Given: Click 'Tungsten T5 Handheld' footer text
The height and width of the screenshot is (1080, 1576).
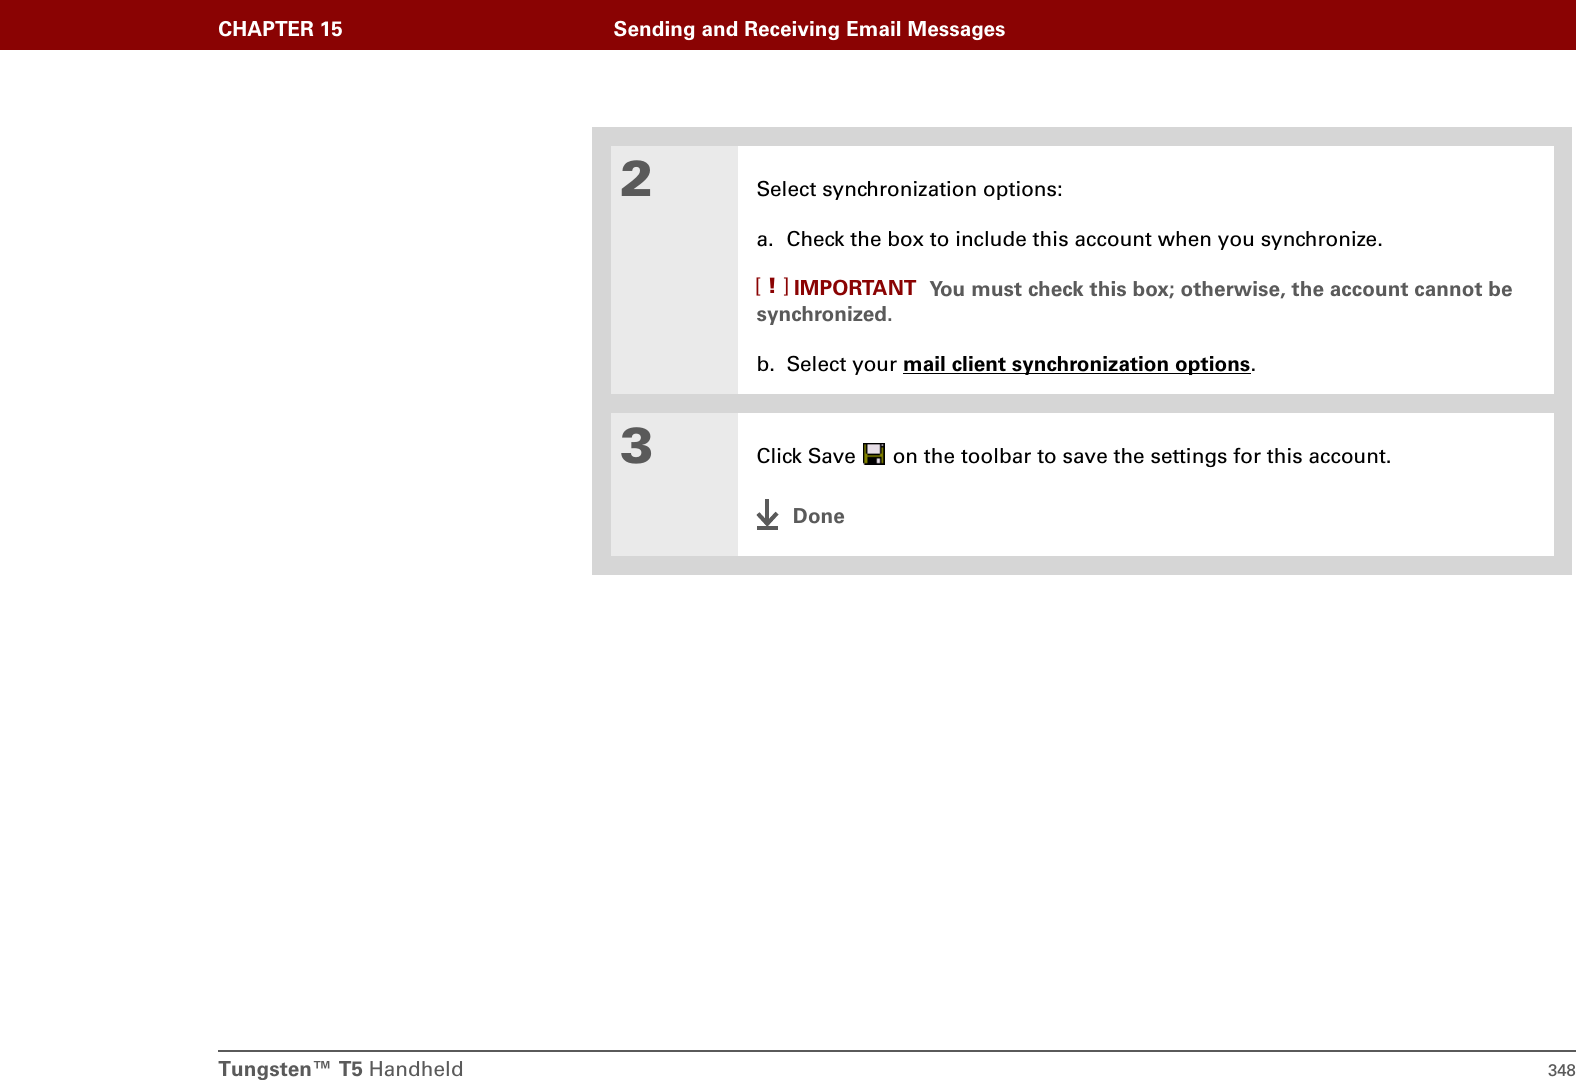Looking at the screenshot, I should pyautogui.click(x=341, y=1068).
